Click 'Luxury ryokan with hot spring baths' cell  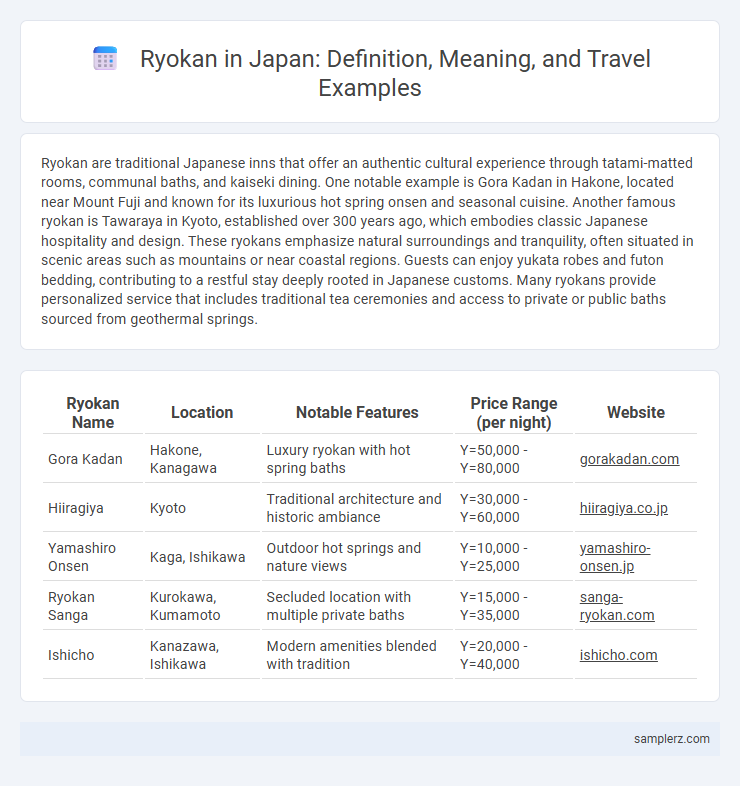click(357, 459)
